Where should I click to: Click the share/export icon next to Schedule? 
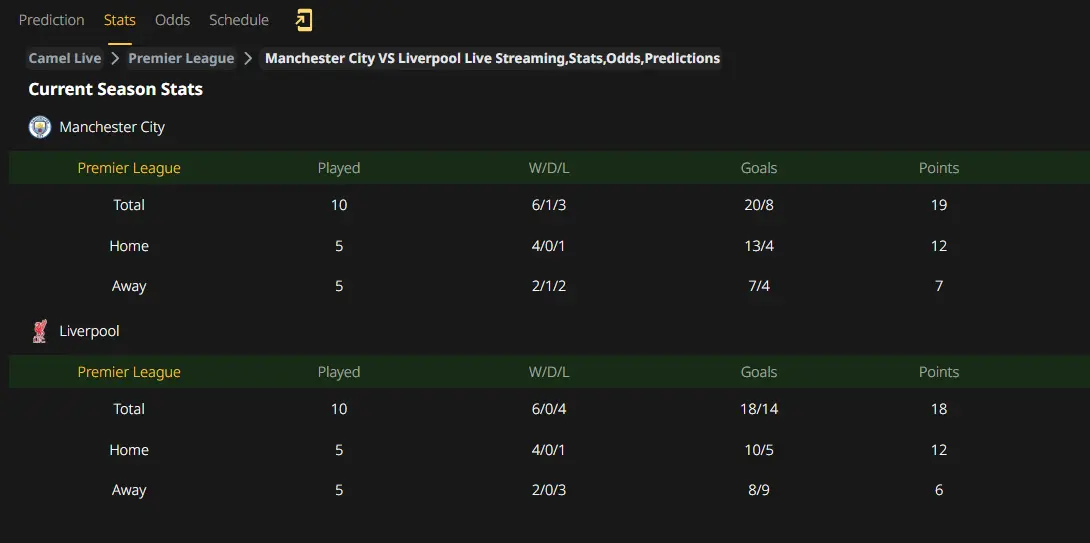click(x=304, y=20)
